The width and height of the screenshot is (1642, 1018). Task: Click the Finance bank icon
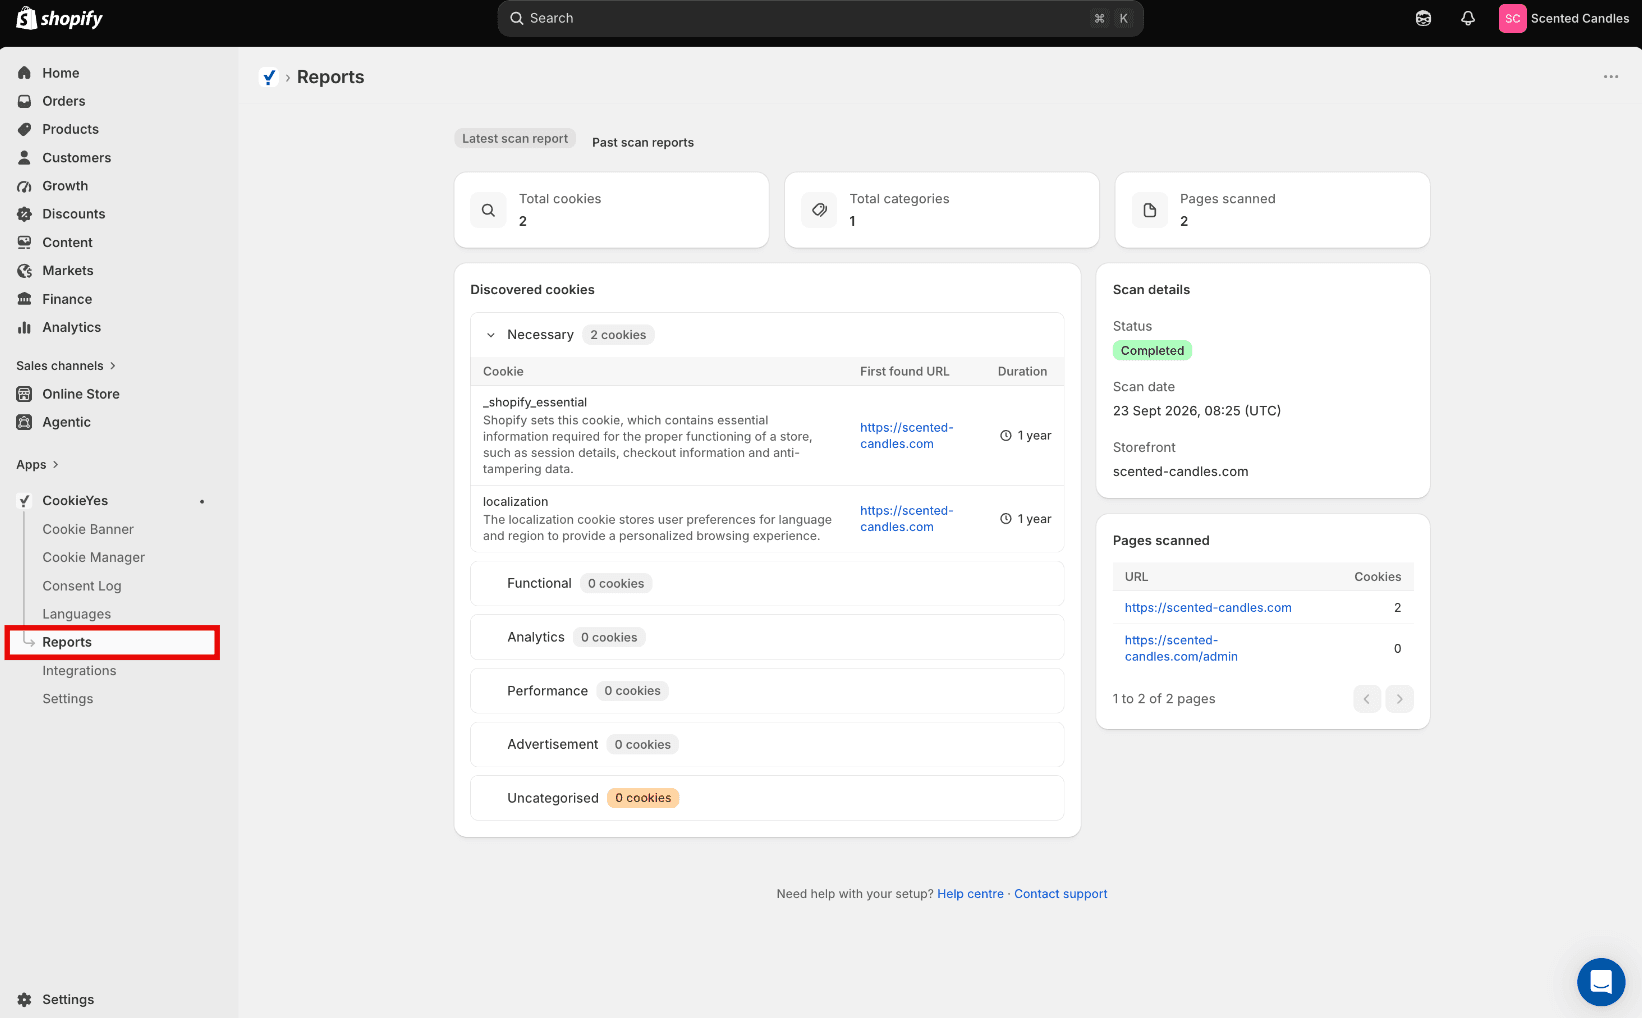[x=25, y=299]
